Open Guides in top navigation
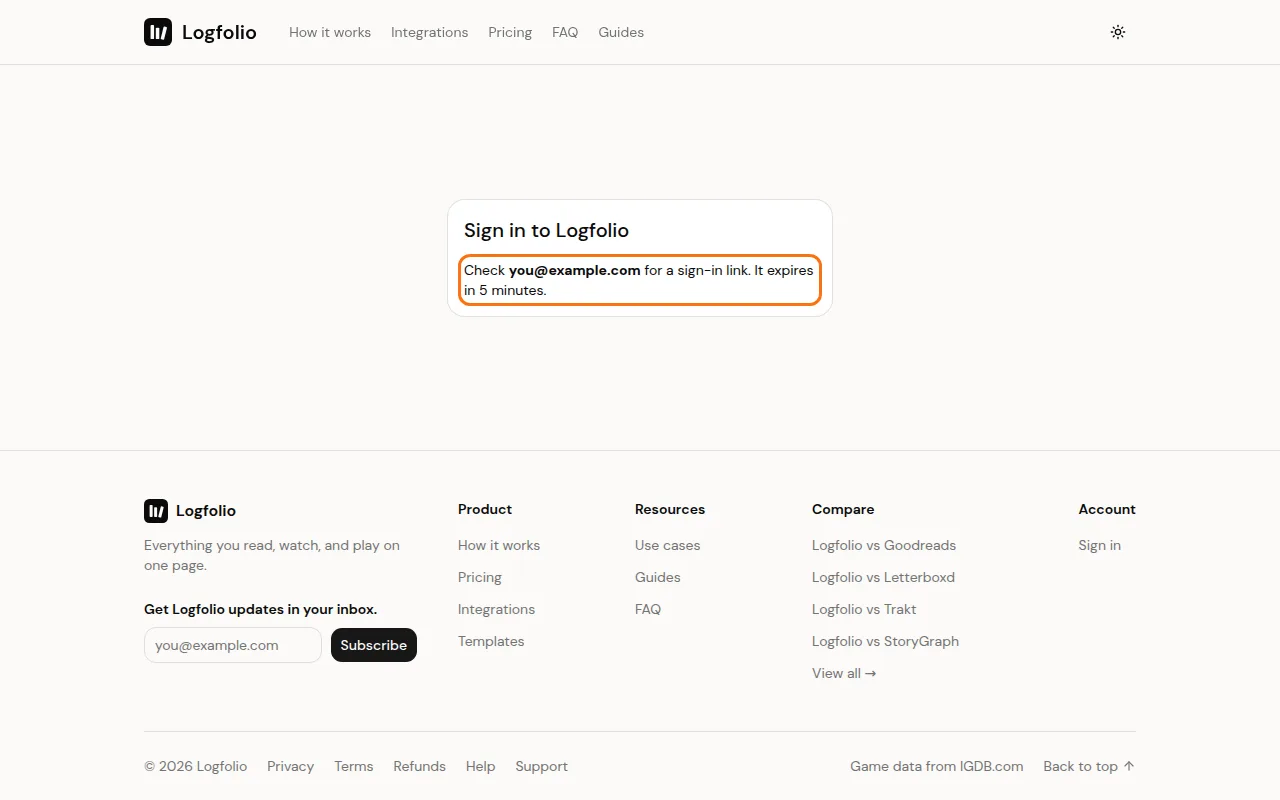1280x800 pixels. pos(621,32)
